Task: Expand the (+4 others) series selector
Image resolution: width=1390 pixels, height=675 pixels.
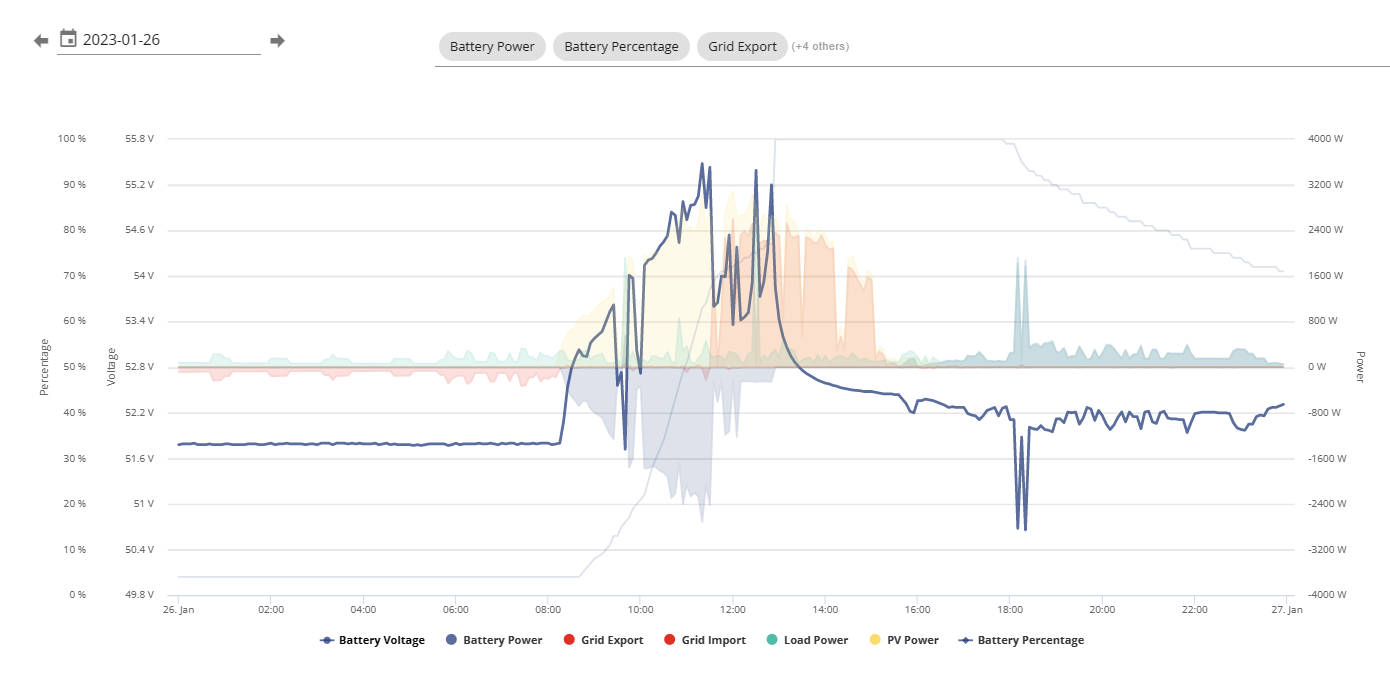Action: coord(820,46)
